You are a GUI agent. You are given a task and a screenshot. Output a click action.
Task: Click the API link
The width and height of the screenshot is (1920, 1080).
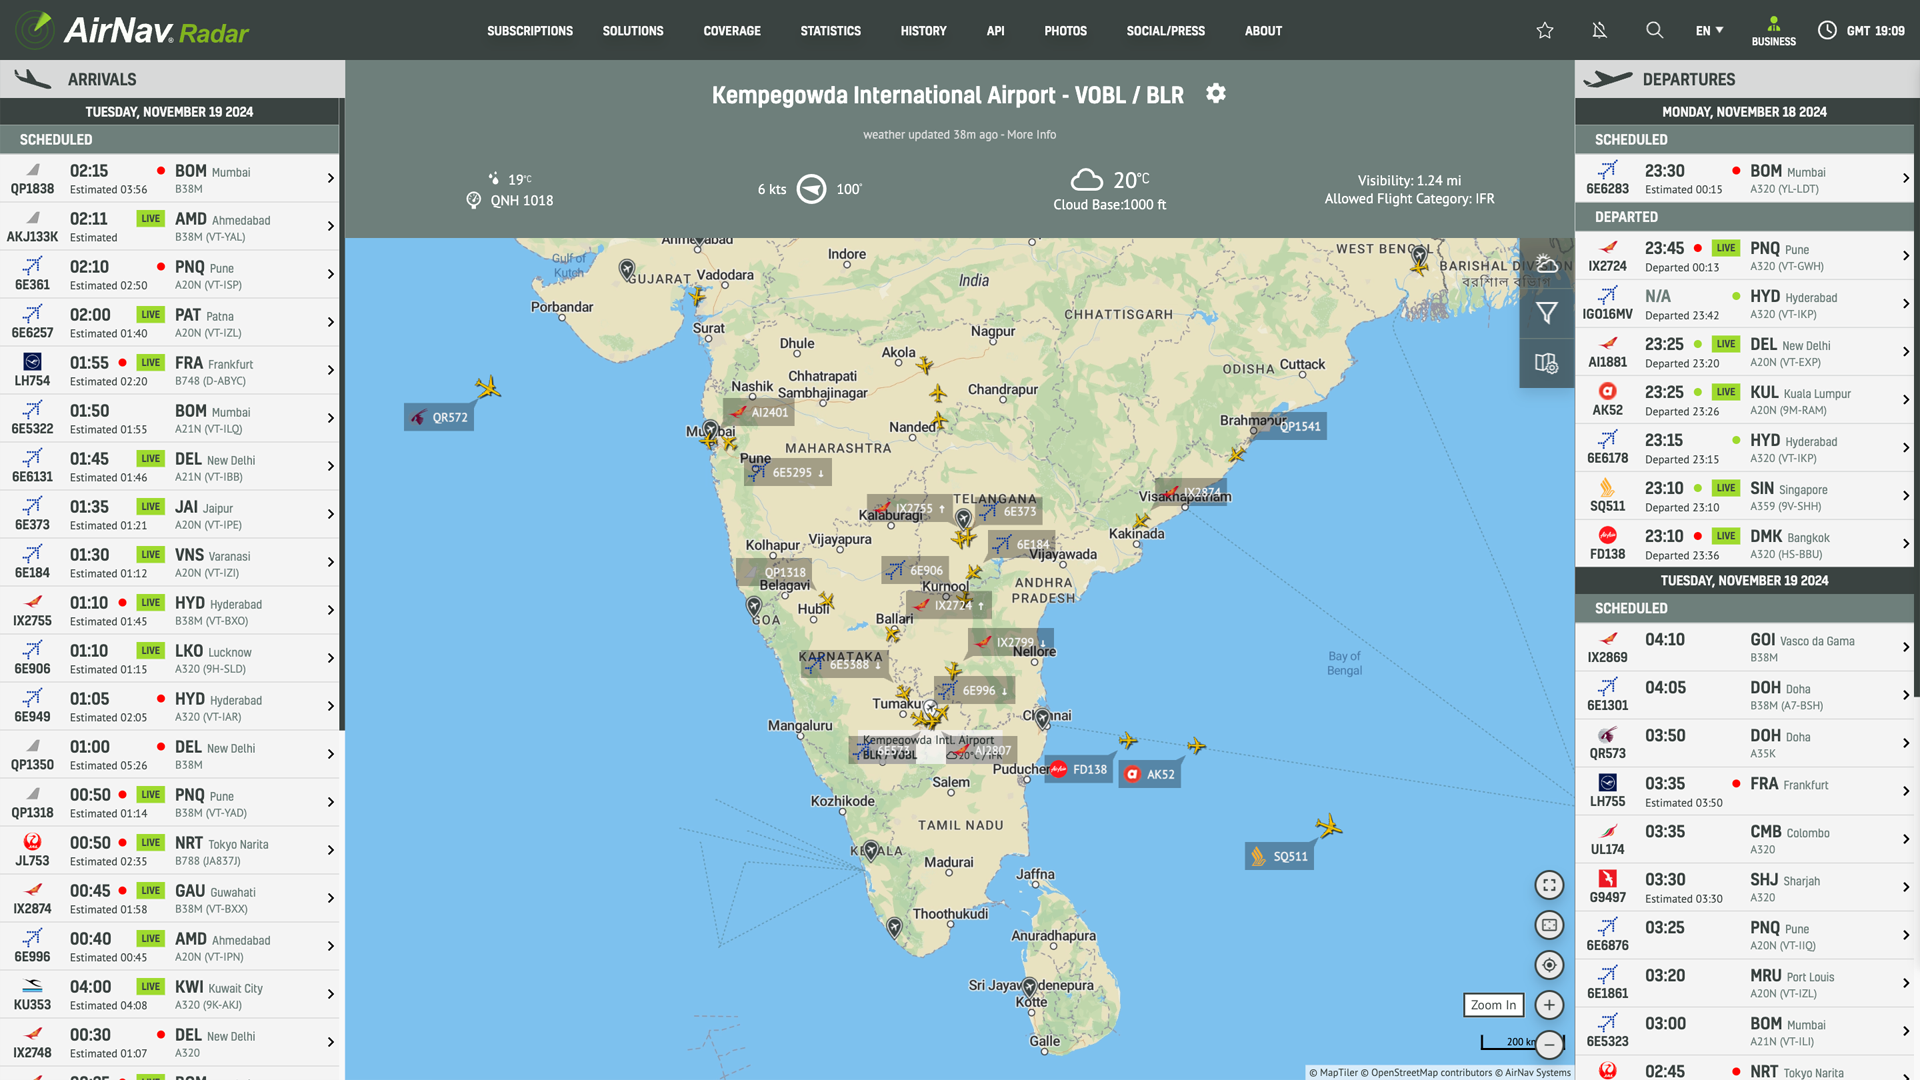coord(995,31)
